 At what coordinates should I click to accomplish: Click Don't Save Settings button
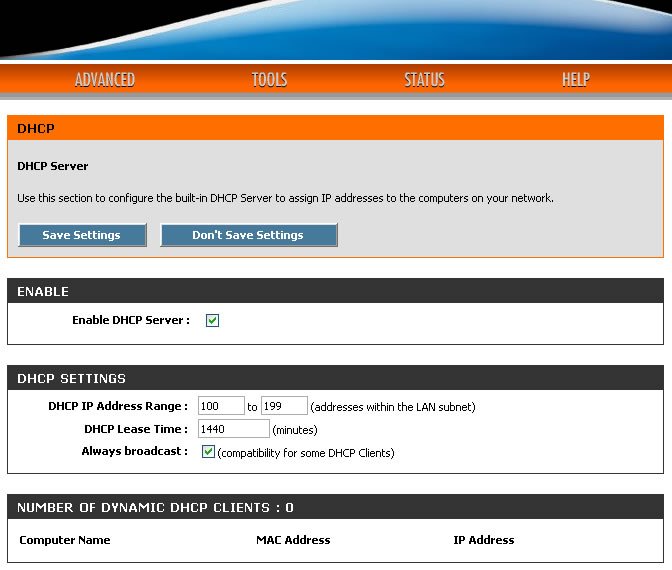tap(249, 235)
